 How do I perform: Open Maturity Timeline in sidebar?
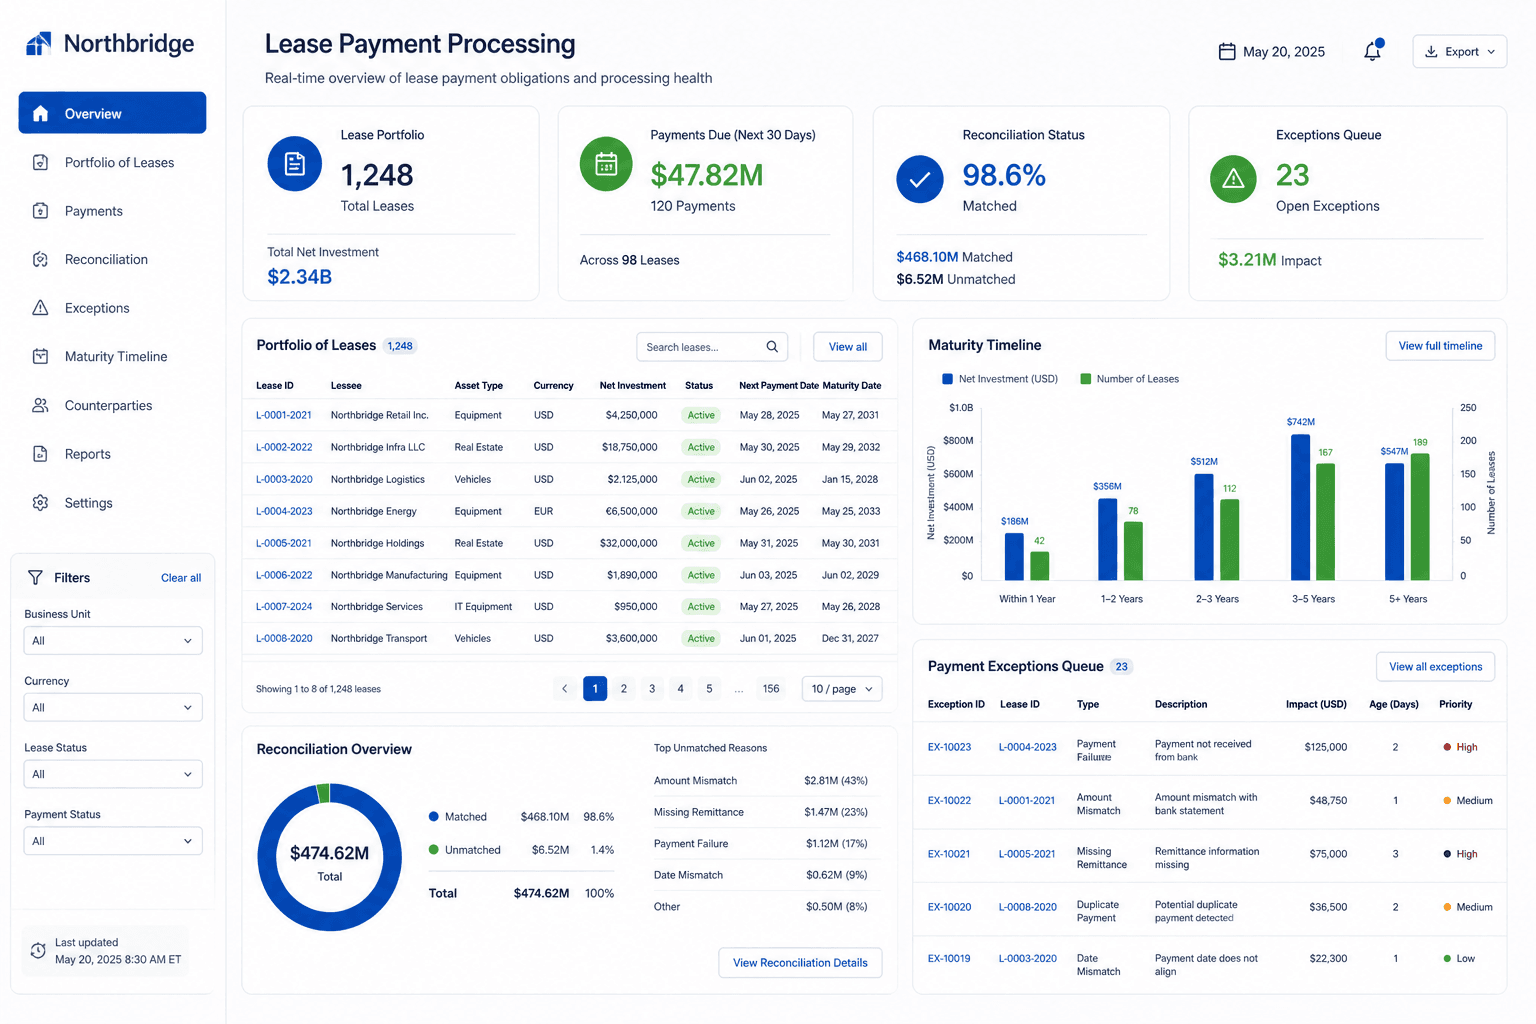116,356
